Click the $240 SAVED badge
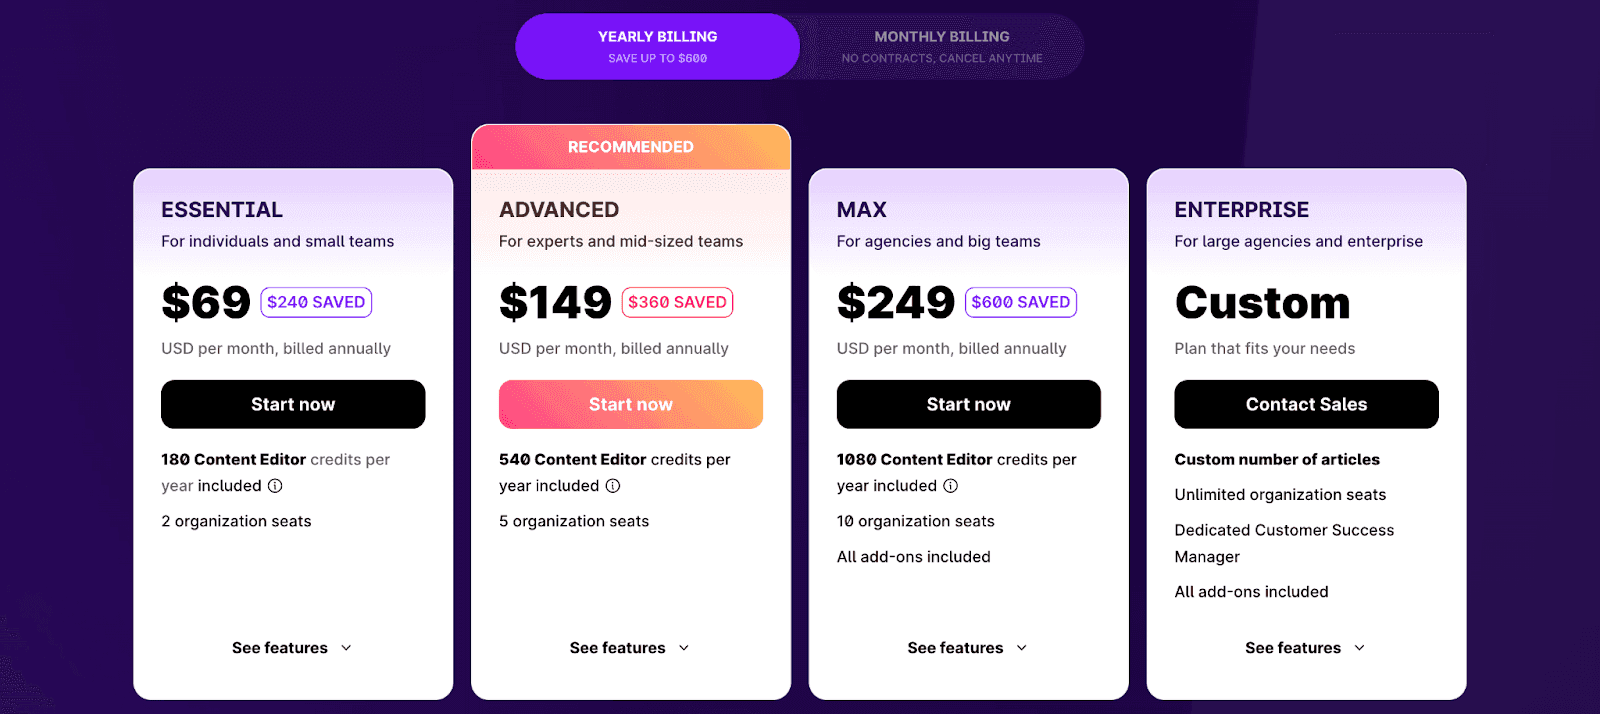1600x714 pixels. click(316, 302)
